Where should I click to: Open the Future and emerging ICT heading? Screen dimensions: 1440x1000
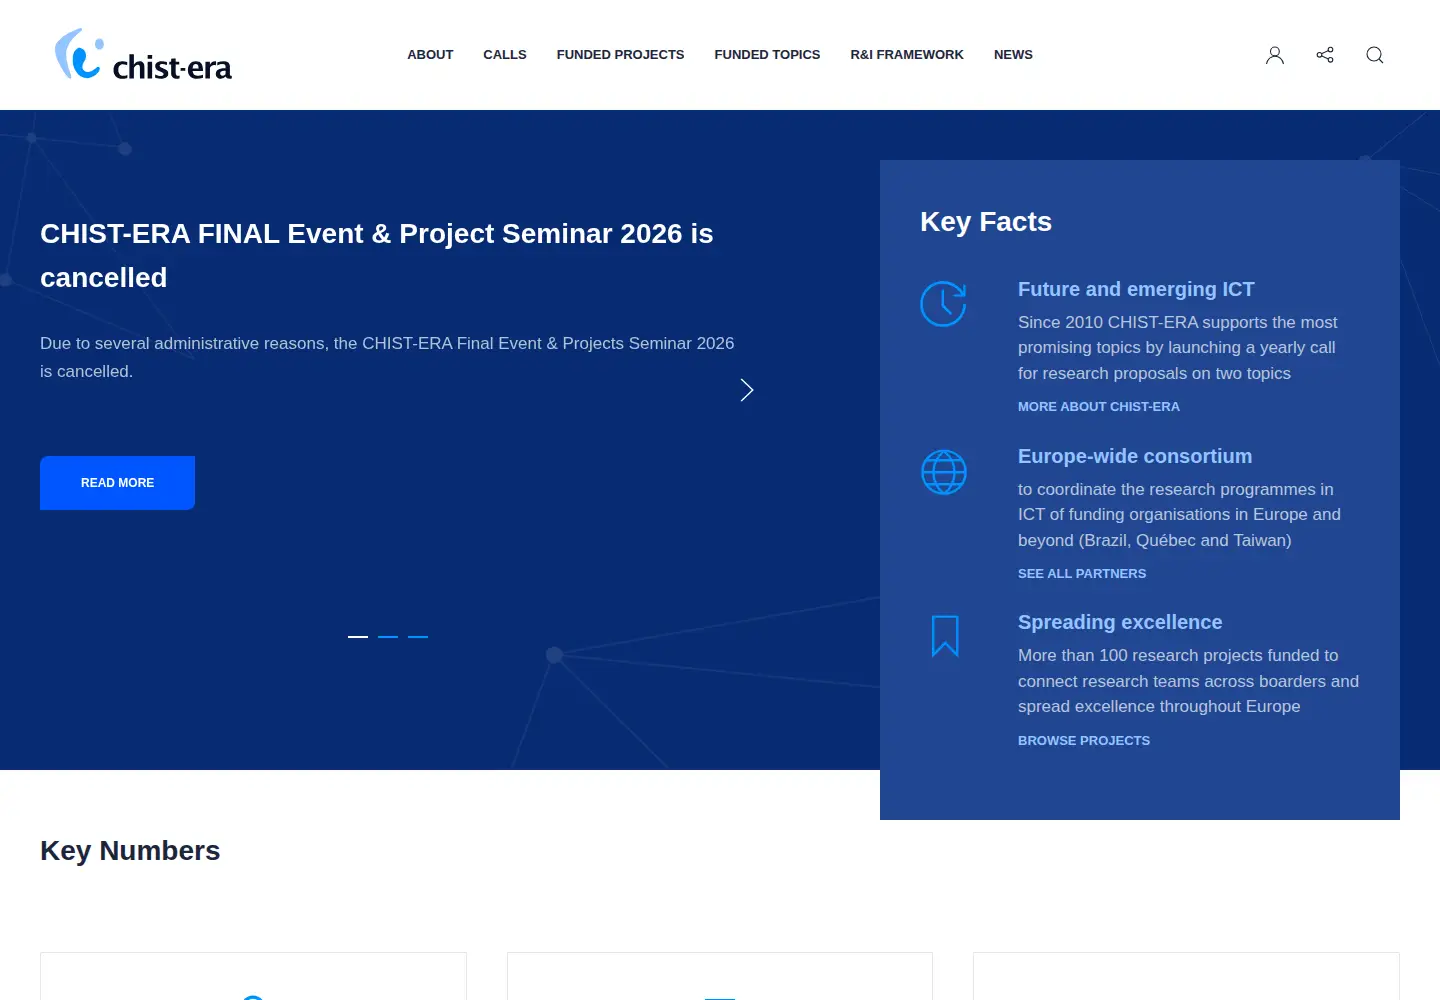pos(1136,289)
